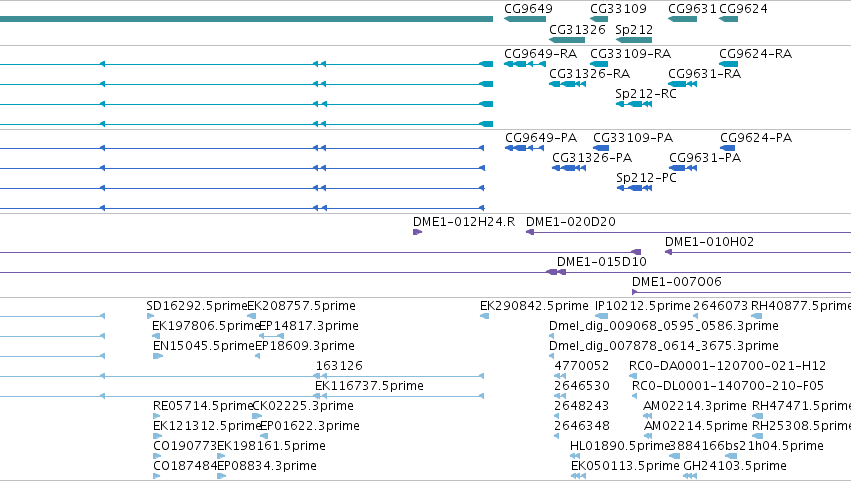
Task: Click the CG9624-PA protein label
Action: pyautogui.click(x=755, y=137)
